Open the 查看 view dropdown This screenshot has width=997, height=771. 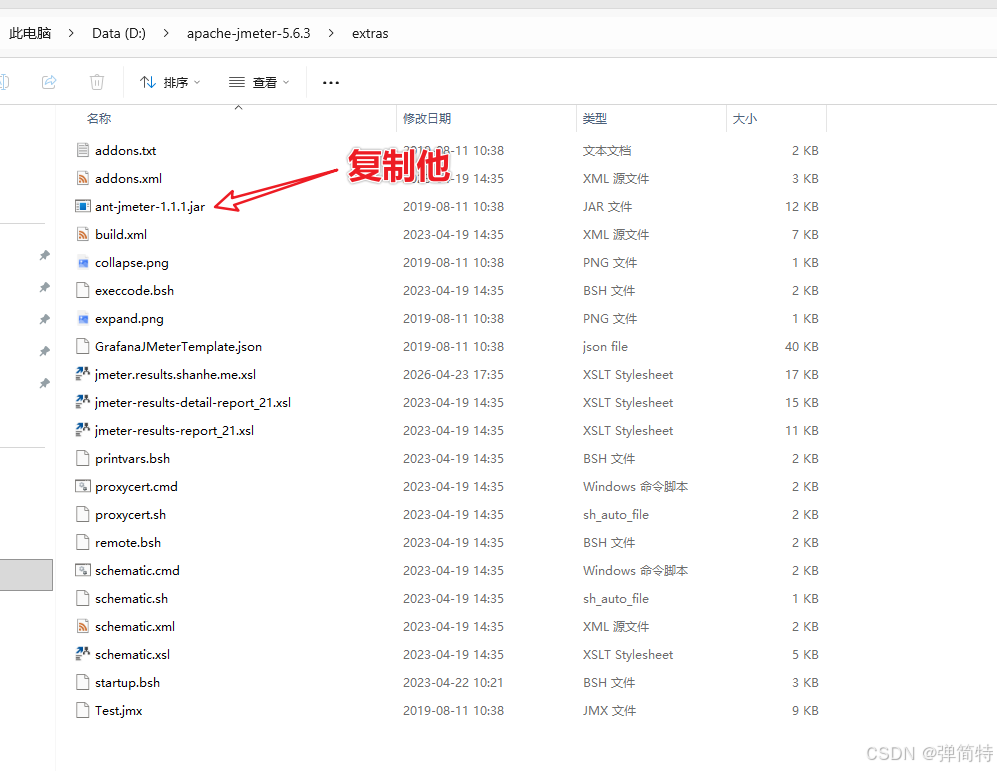pyautogui.click(x=259, y=83)
